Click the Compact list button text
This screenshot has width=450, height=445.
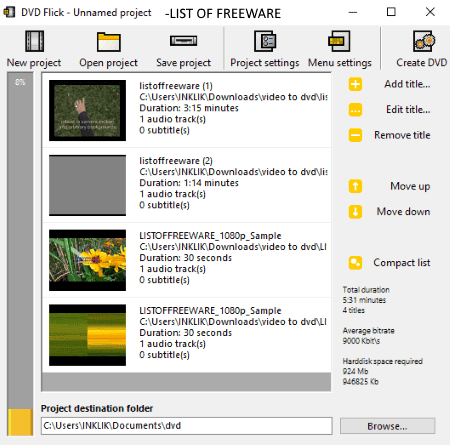click(402, 263)
